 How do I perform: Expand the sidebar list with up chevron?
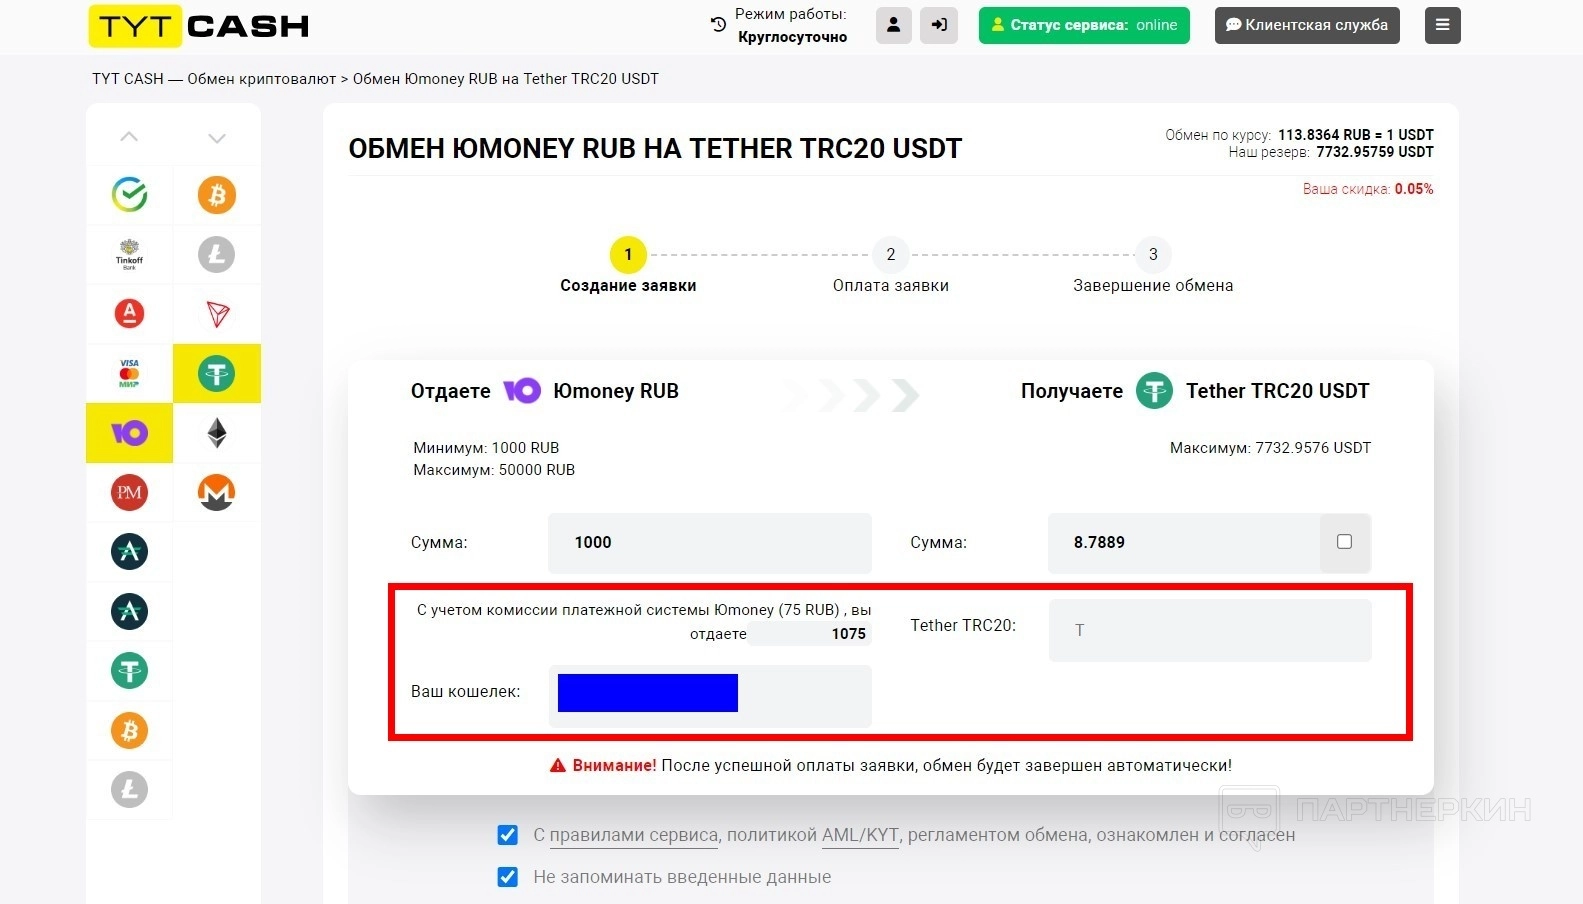click(x=129, y=137)
